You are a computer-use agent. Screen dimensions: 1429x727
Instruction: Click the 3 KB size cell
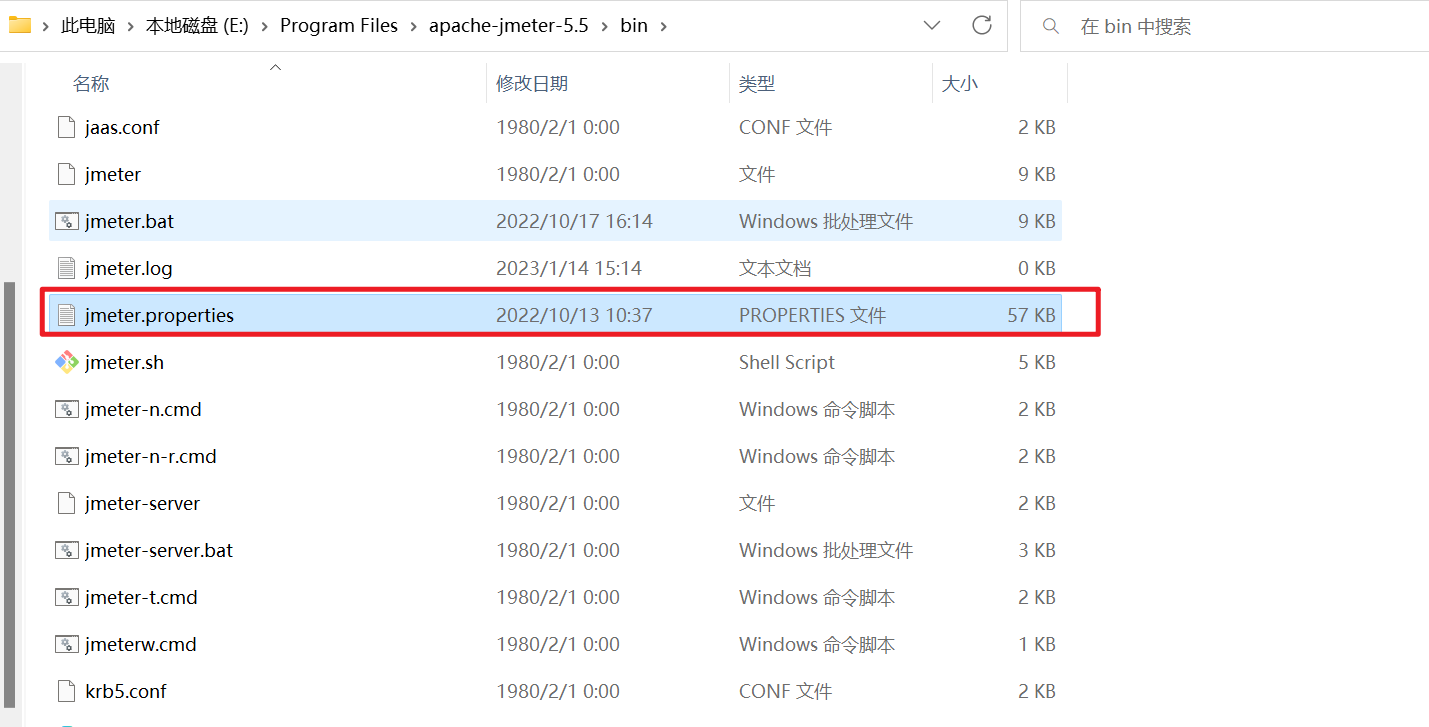pos(1037,550)
